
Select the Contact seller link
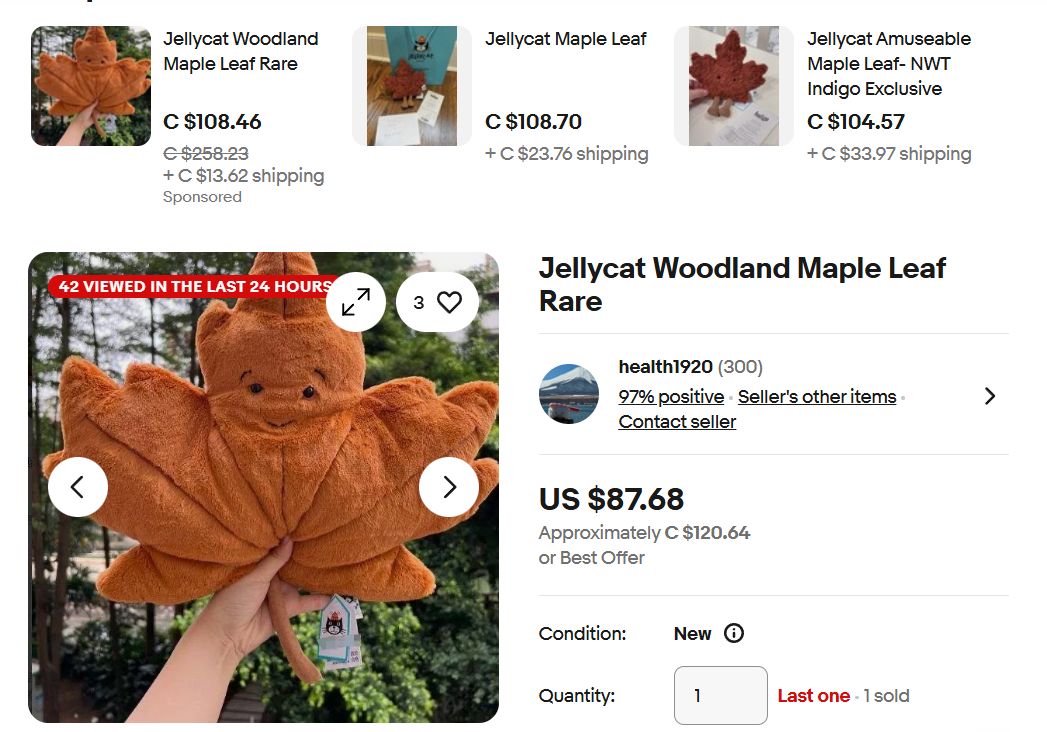tap(677, 422)
